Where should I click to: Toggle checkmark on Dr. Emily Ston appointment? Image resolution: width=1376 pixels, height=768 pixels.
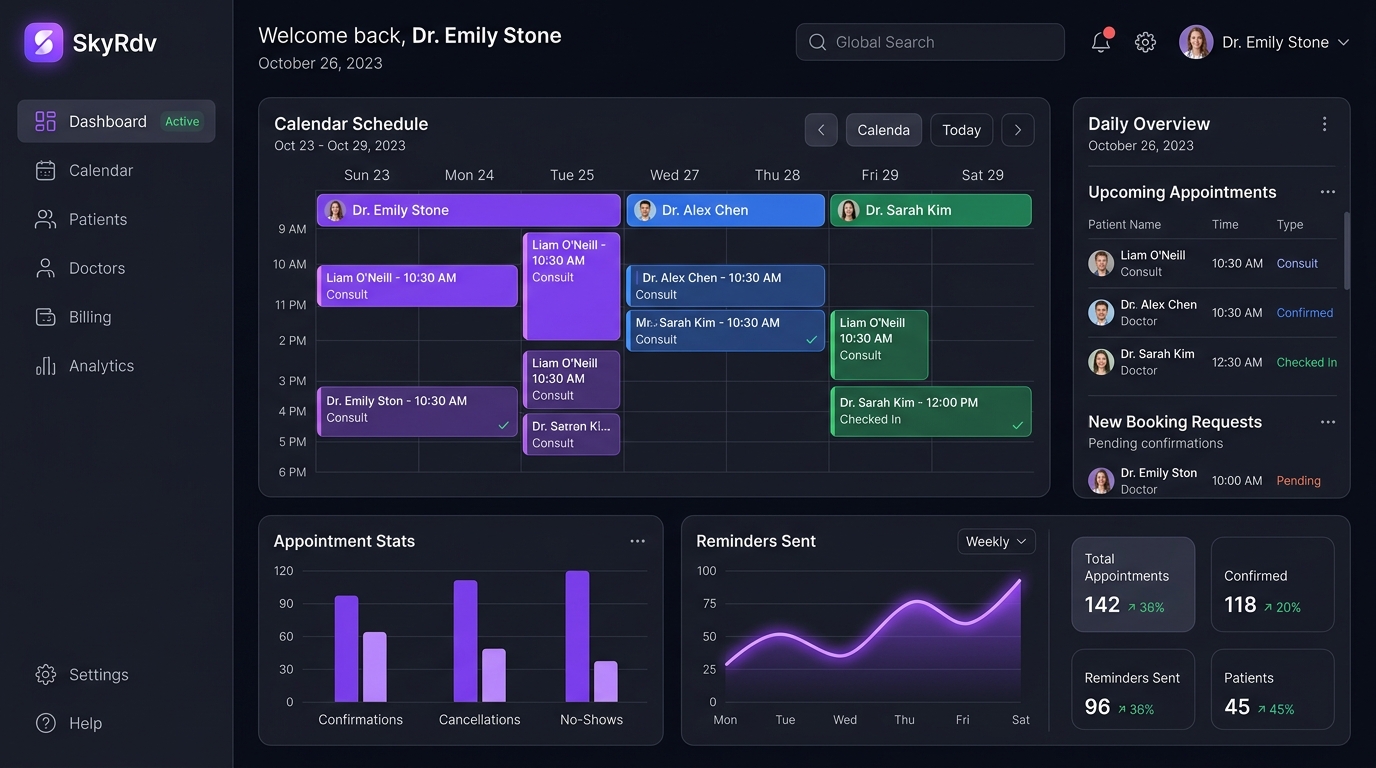coord(504,425)
